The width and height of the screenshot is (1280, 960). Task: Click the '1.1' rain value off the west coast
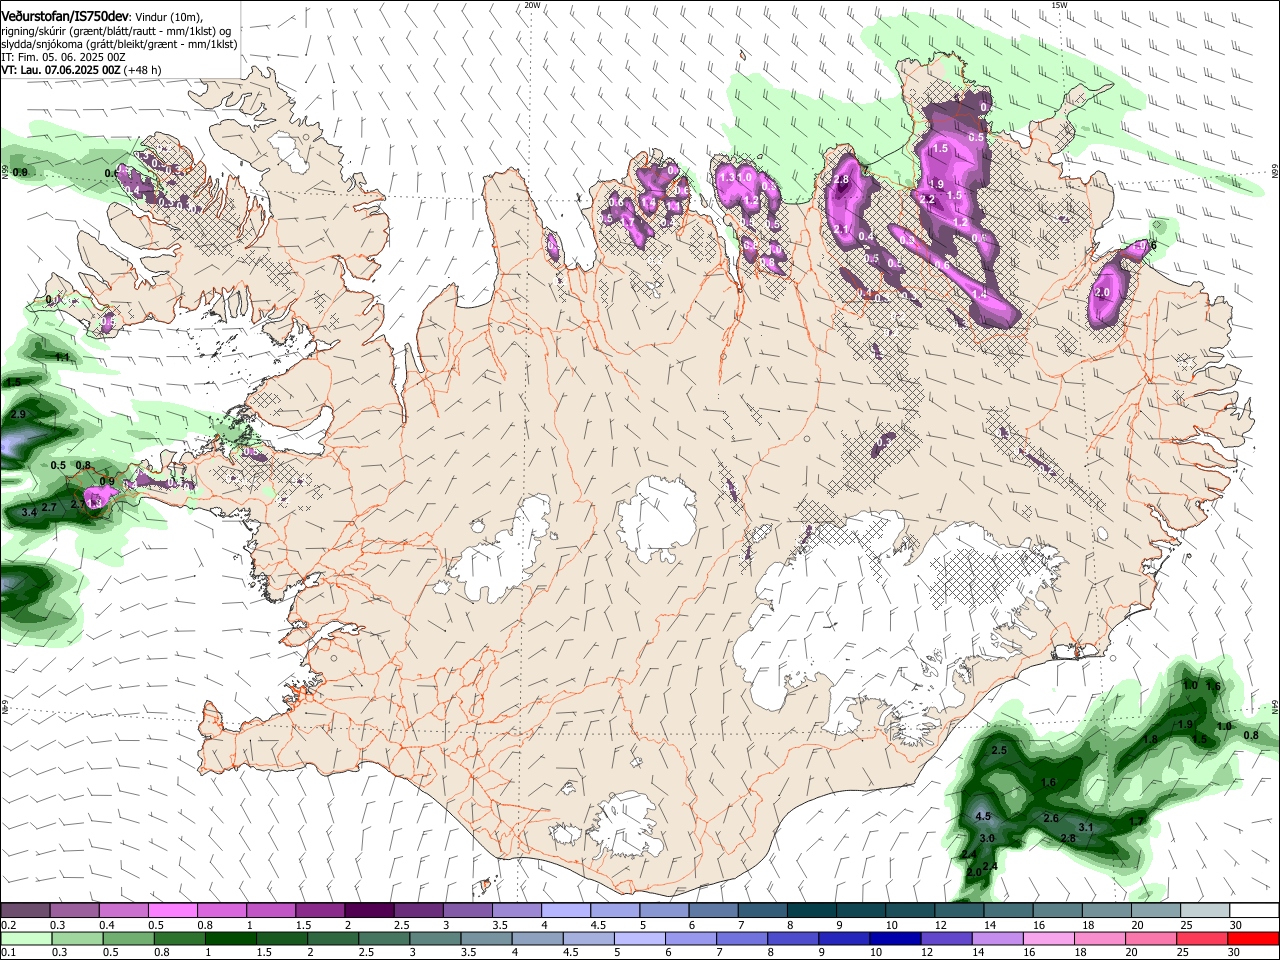pyautogui.click(x=62, y=358)
